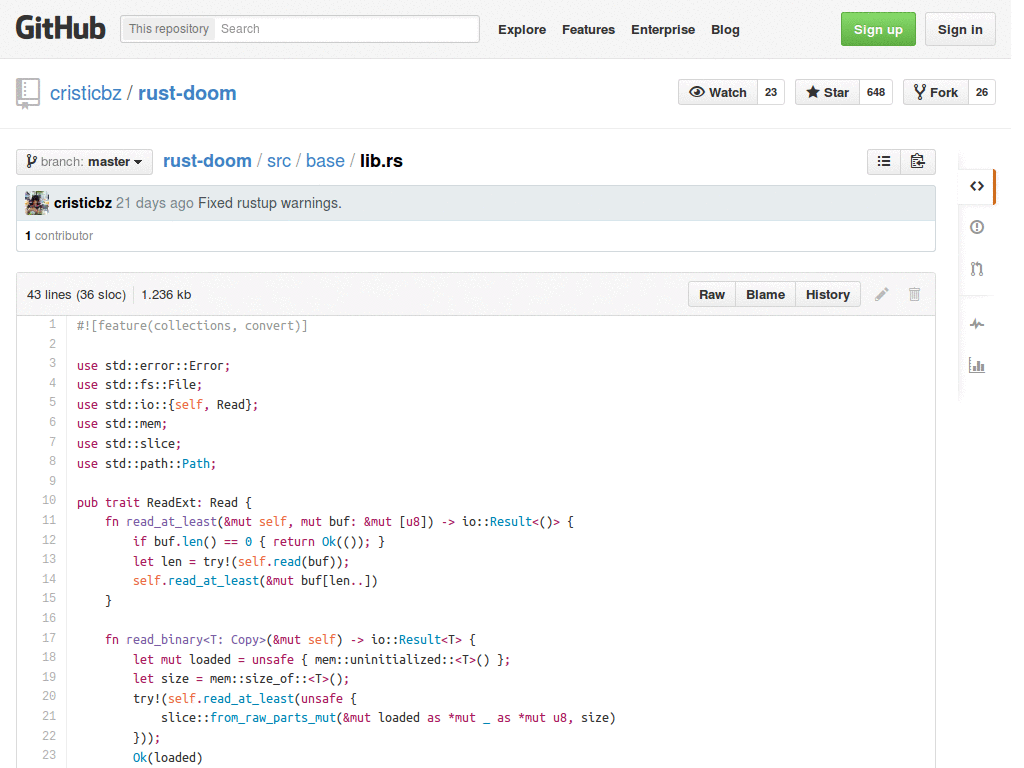
Task: Open the Pull requests sidebar icon
Action: tap(976, 269)
